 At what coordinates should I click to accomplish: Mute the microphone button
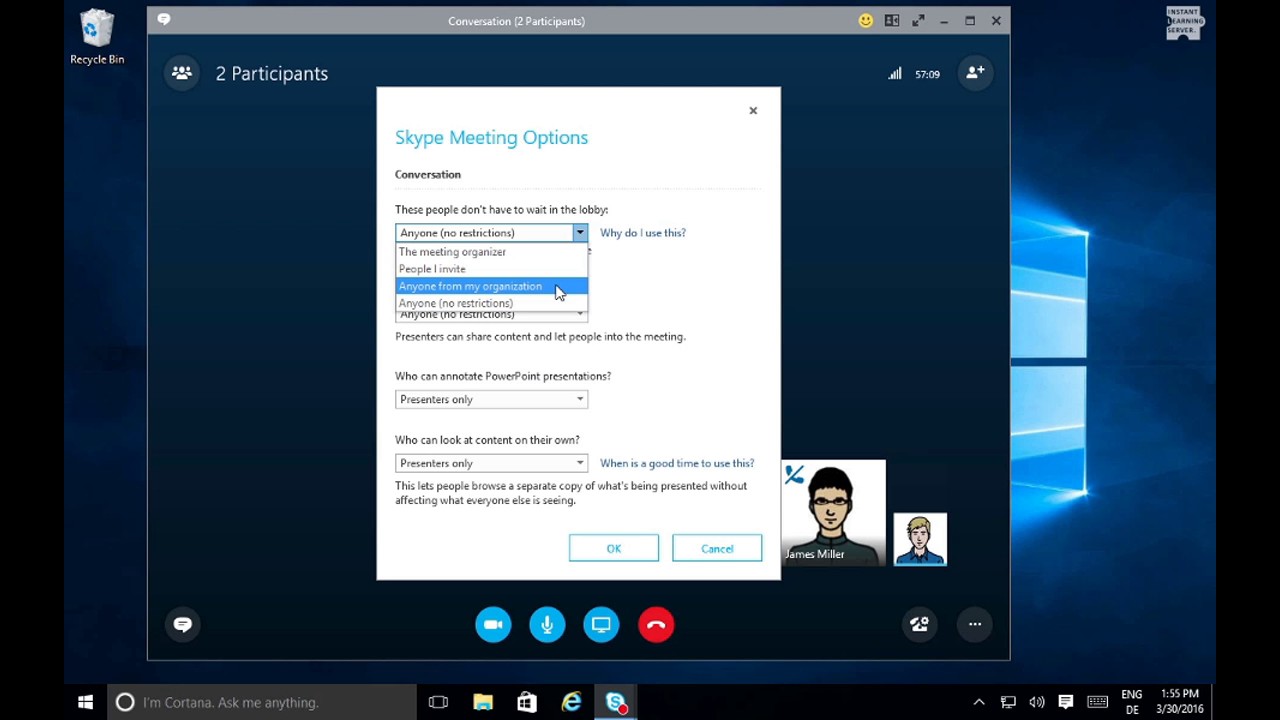tap(547, 624)
